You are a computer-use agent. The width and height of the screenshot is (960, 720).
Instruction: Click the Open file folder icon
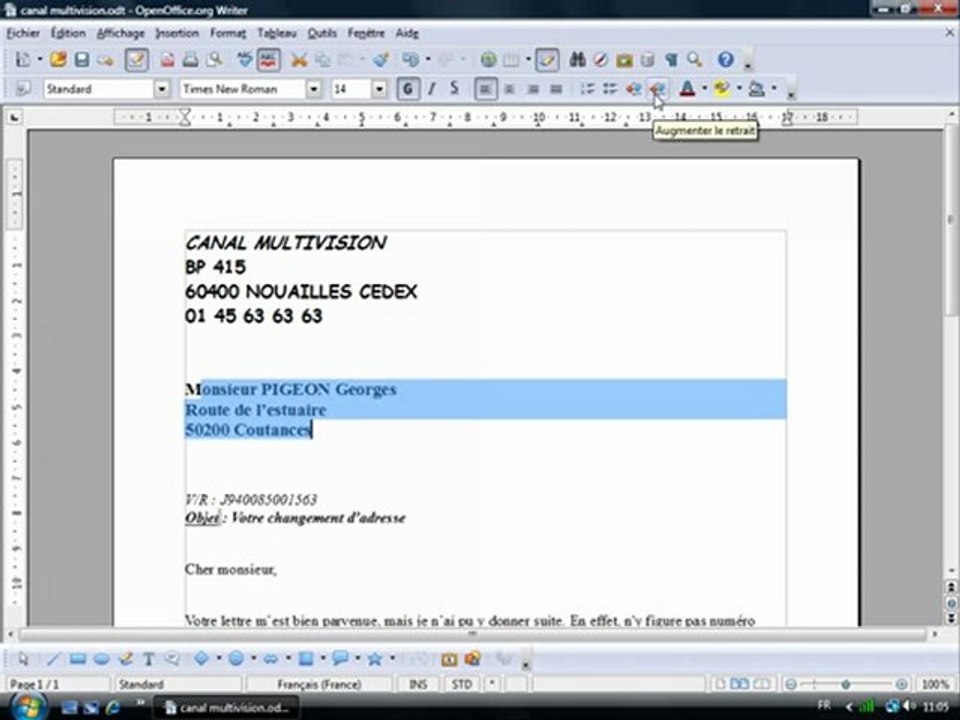pyautogui.click(x=58, y=59)
